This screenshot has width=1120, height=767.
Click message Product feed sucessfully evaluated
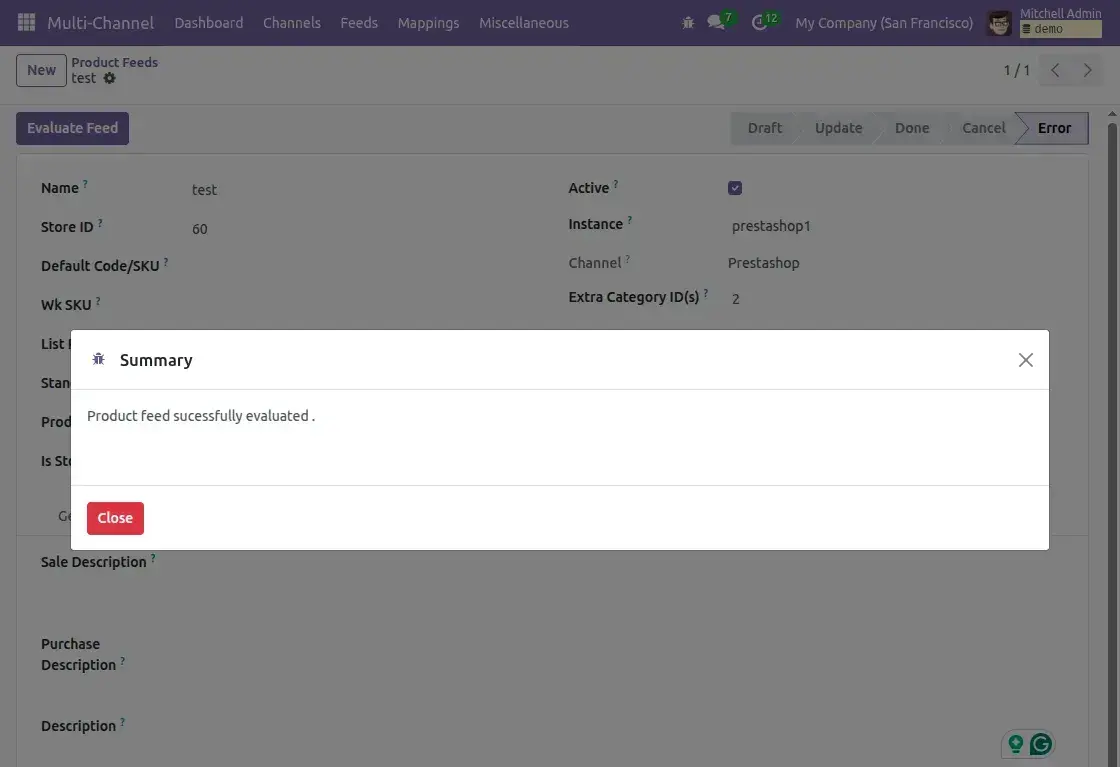pyautogui.click(x=201, y=416)
